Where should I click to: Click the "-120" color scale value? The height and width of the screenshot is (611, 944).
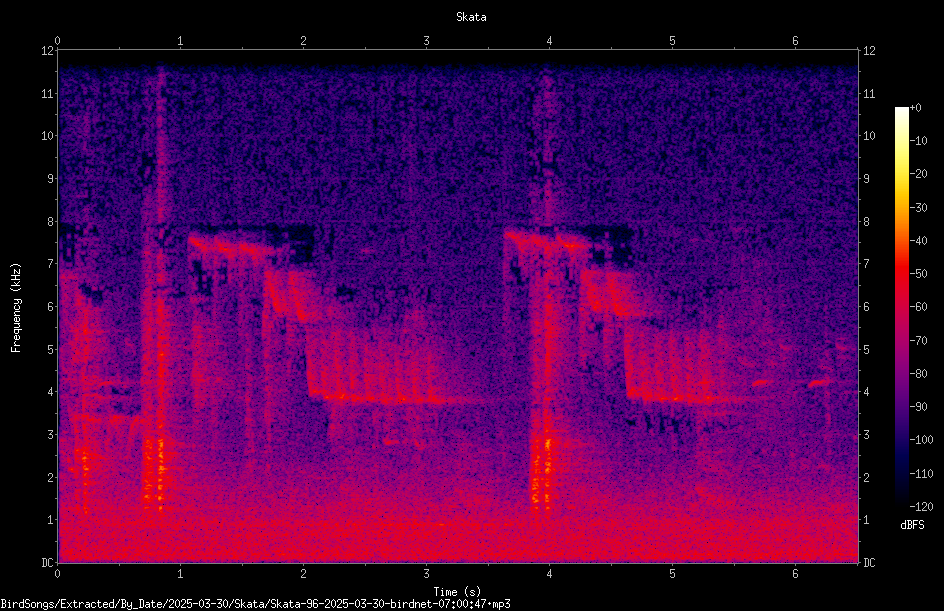point(921,507)
